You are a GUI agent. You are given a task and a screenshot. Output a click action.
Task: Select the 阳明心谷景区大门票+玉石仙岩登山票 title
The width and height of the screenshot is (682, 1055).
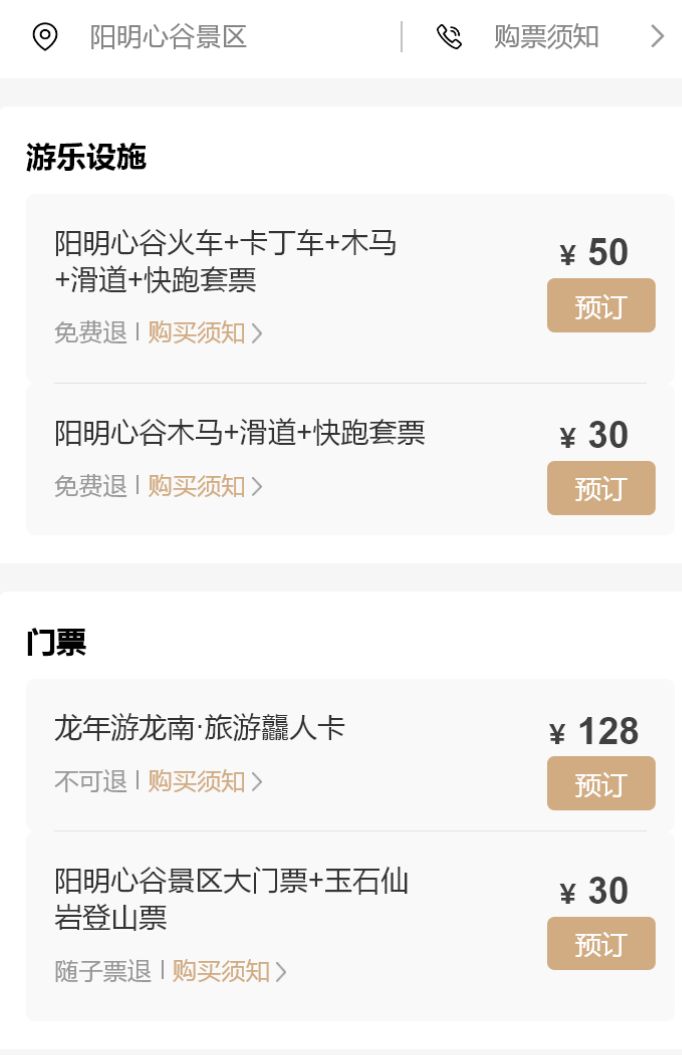tap(231, 899)
